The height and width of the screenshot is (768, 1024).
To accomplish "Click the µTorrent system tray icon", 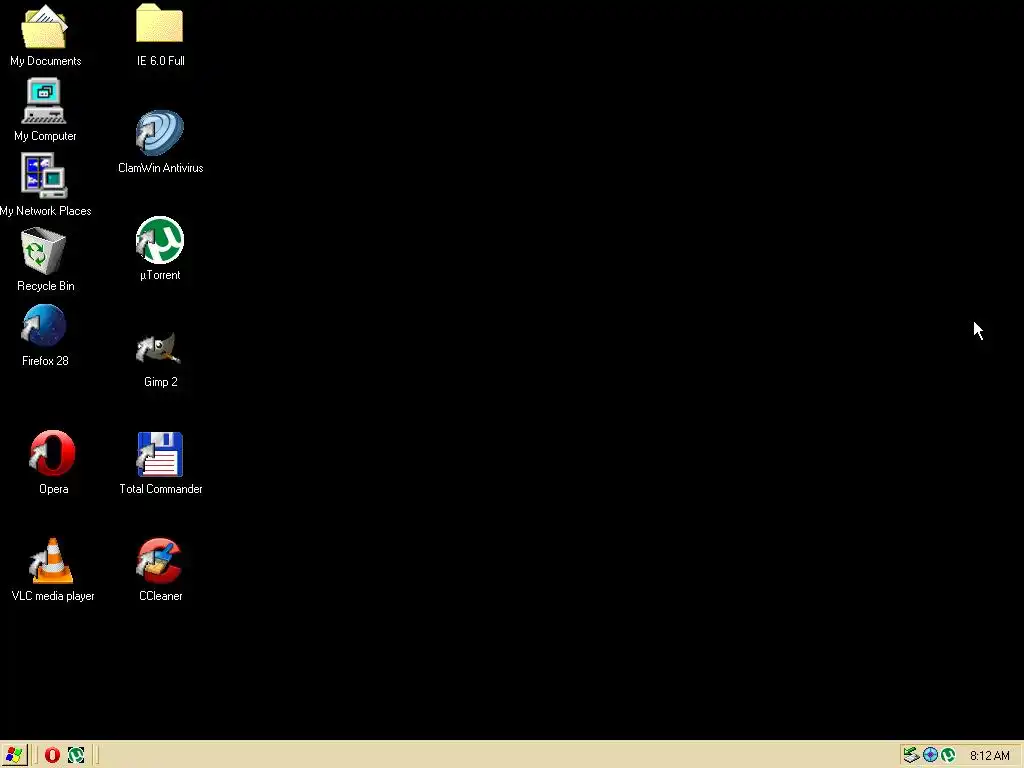I will 948,756.
